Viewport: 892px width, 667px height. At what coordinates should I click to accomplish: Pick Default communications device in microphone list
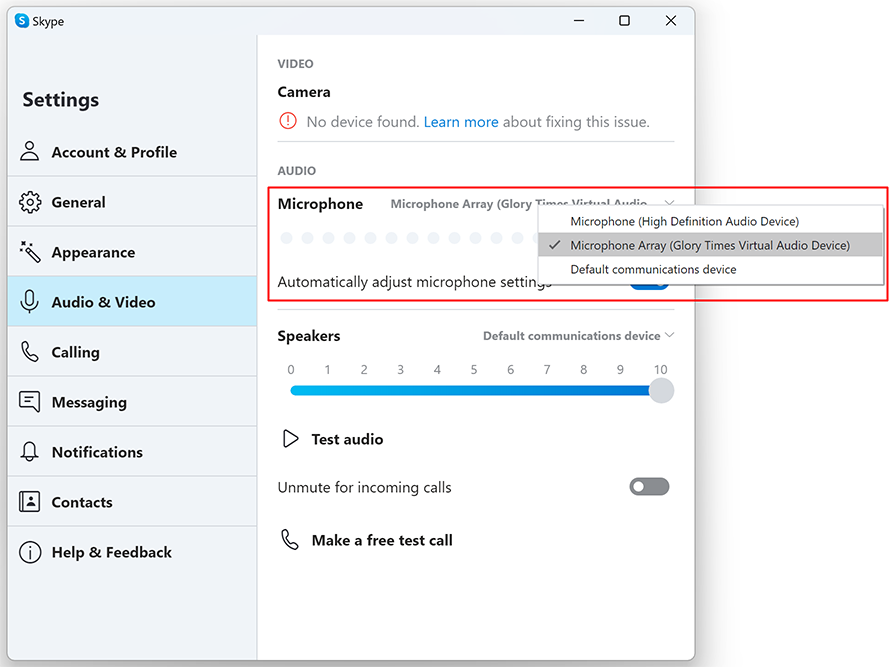[x=711, y=269]
